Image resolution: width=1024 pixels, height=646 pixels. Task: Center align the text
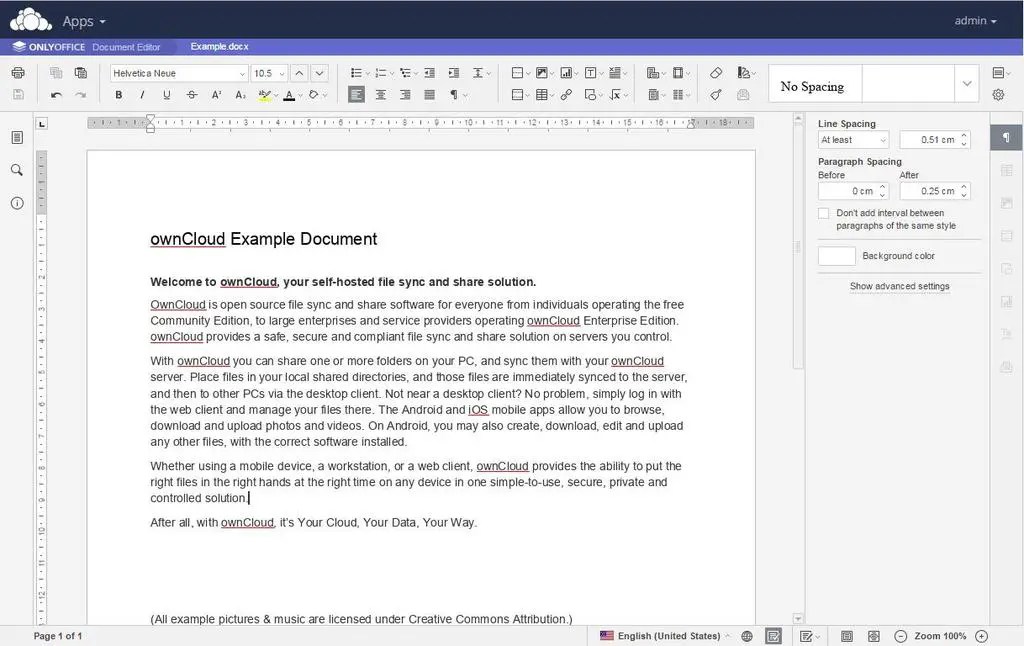pos(381,95)
